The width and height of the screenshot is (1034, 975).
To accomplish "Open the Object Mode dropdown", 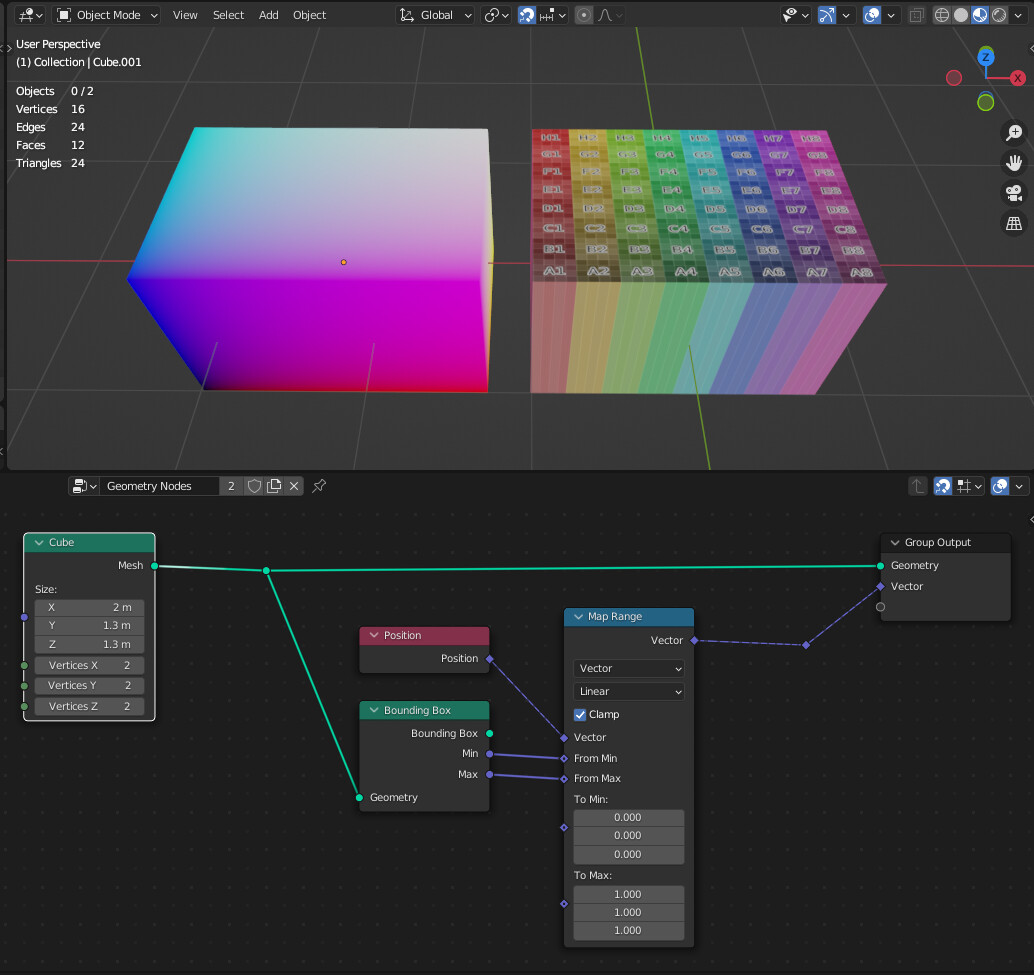I will tap(106, 14).
